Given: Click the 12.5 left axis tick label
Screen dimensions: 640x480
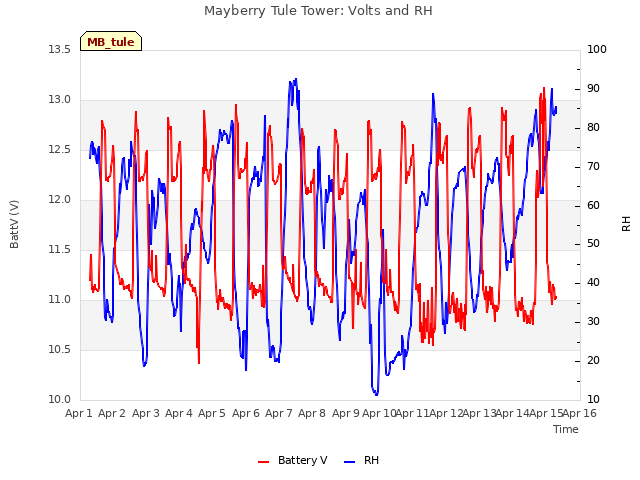Looking at the screenshot, I should (x=60, y=150).
